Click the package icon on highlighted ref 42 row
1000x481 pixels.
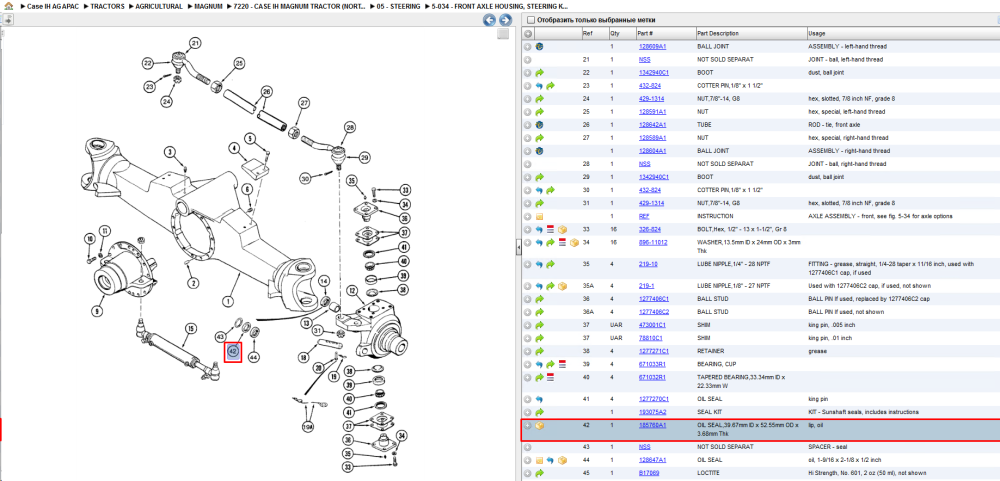tap(540, 426)
